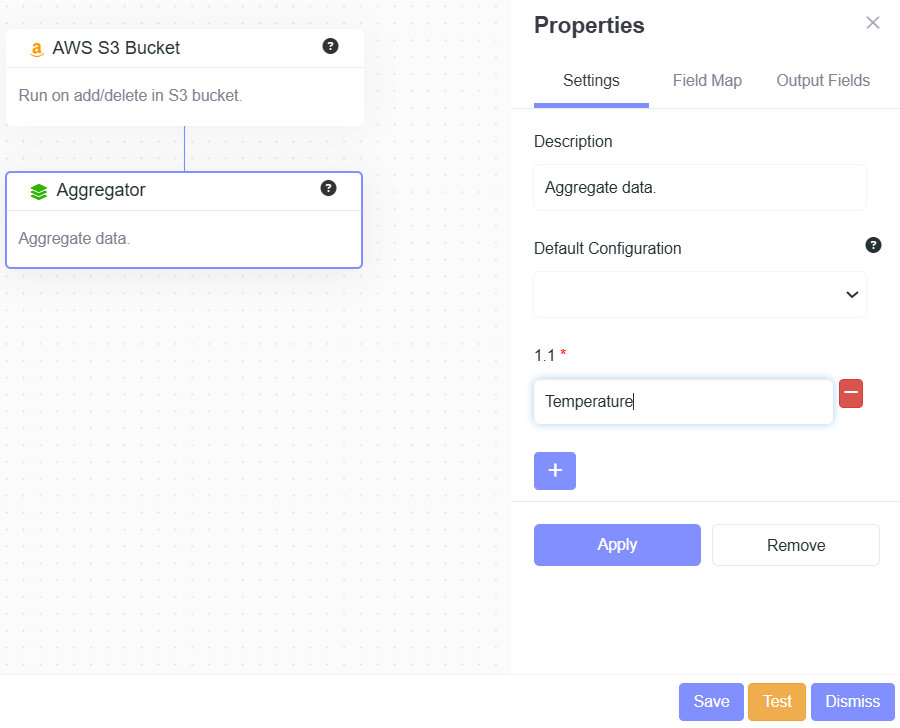Image resolution: width=900 pixels, height=728 pixels.
Task: Open the Field Map tab
Action: pos(707,81)
